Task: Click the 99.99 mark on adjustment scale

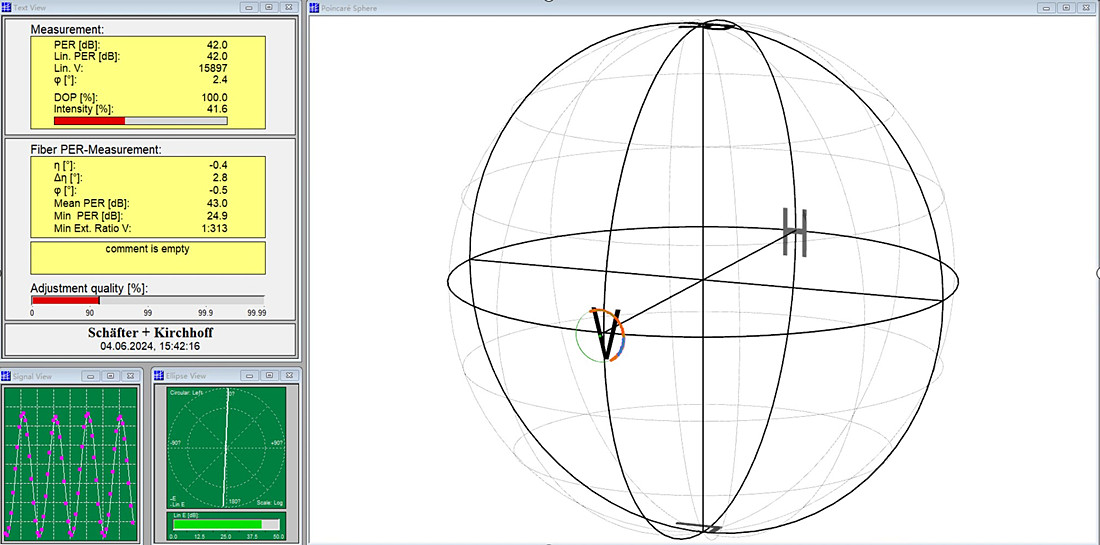Action: [257, 313]
